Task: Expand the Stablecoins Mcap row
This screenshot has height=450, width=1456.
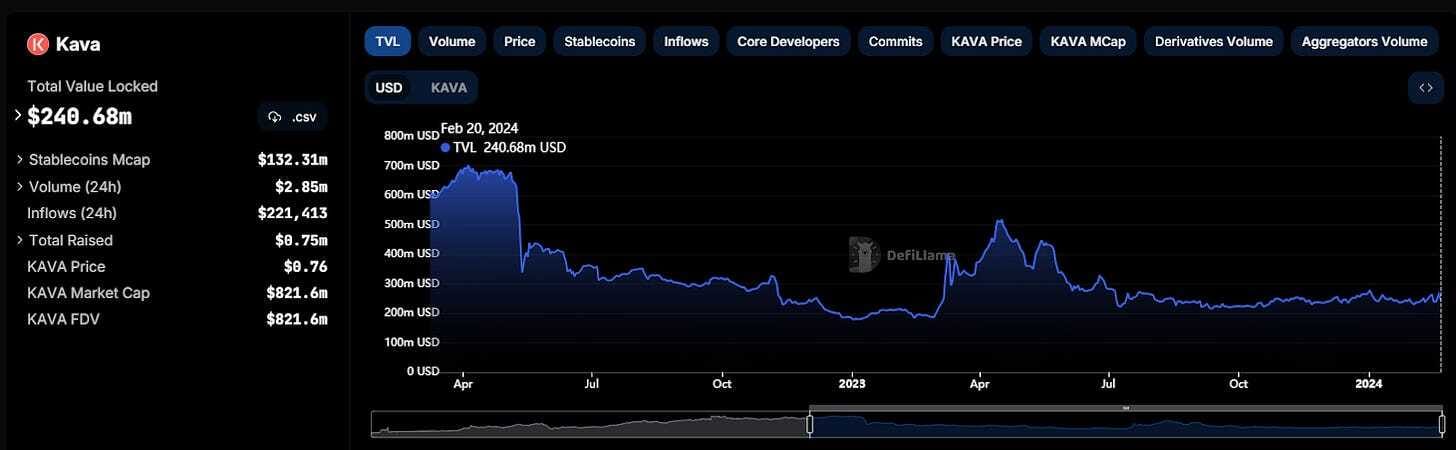Action: [20, 160]
